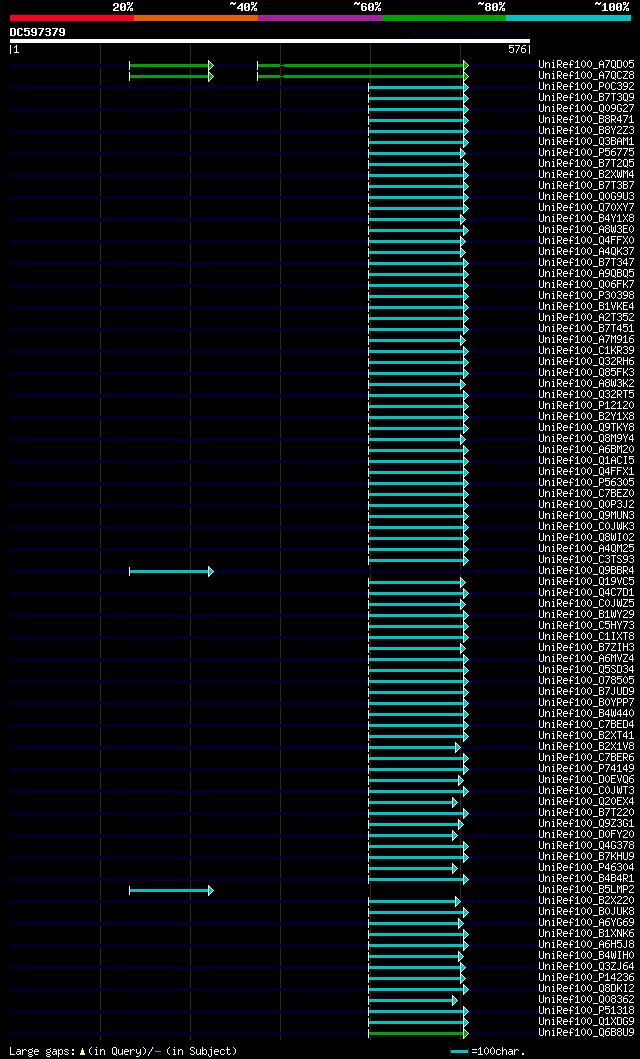Click hit label UniRef100_B7KHU9

[x=586, y=856]
